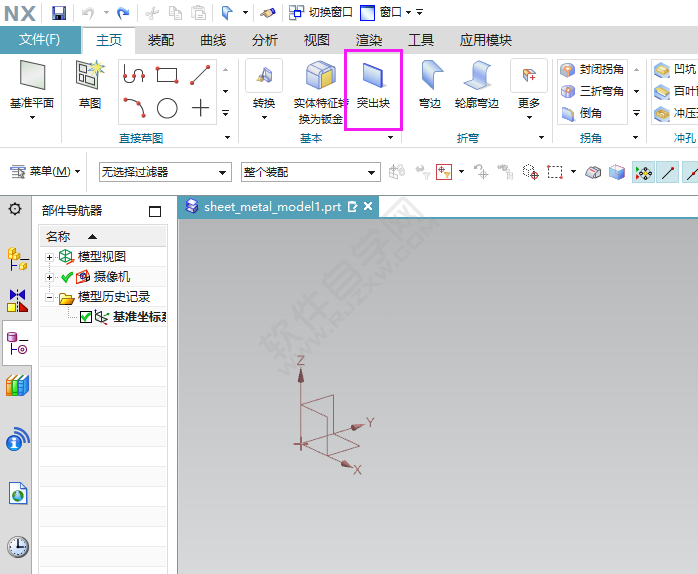Viewport: 698px width, 574px height.
Task: Click the Copy icon in top toolbar
Action: (175, 13)
